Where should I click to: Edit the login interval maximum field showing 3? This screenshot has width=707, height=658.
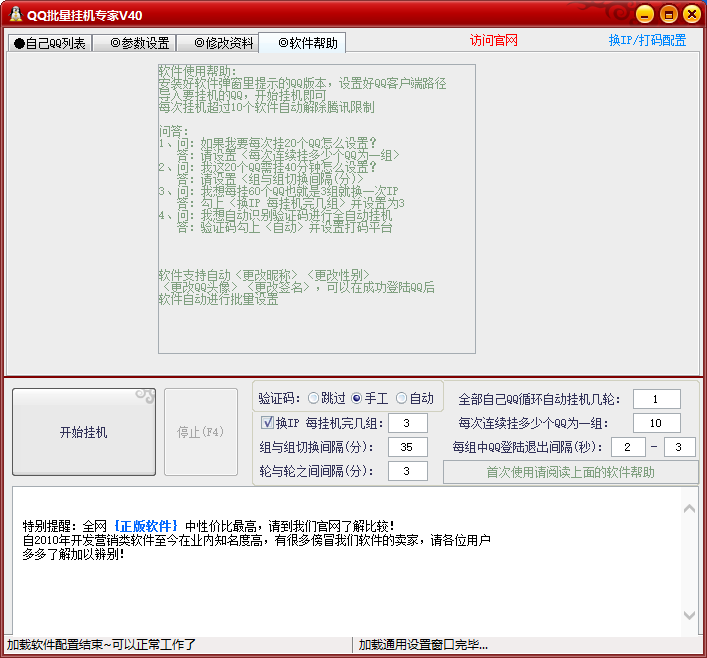pos(679,447)
